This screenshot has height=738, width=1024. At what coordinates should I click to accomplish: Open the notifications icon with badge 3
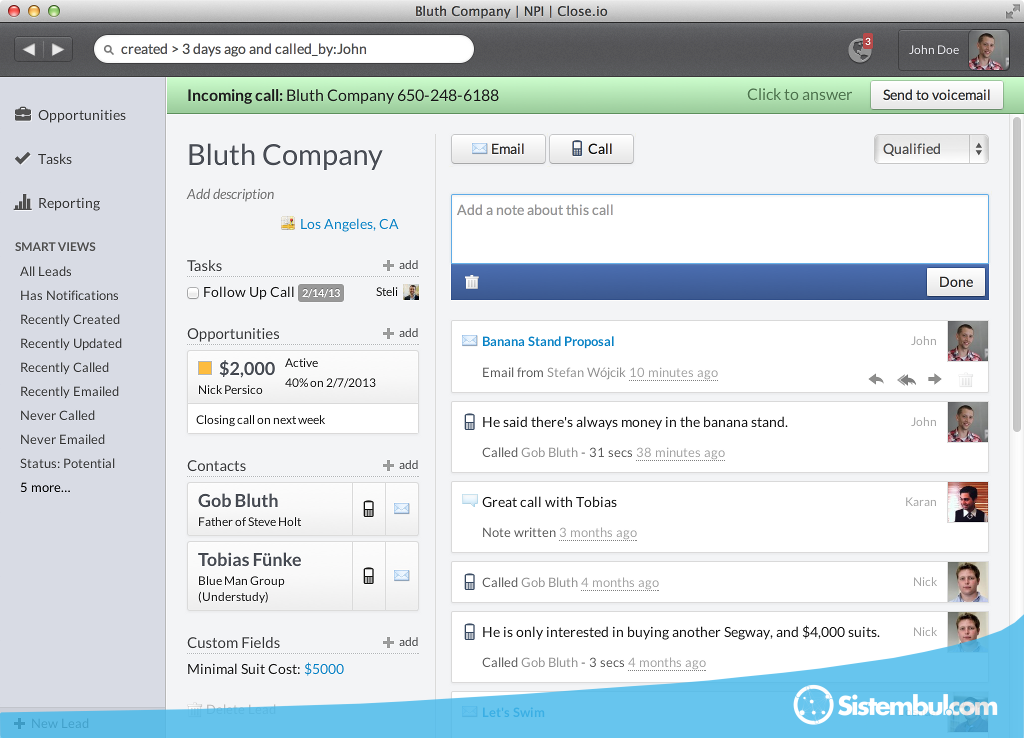[859, 49]
